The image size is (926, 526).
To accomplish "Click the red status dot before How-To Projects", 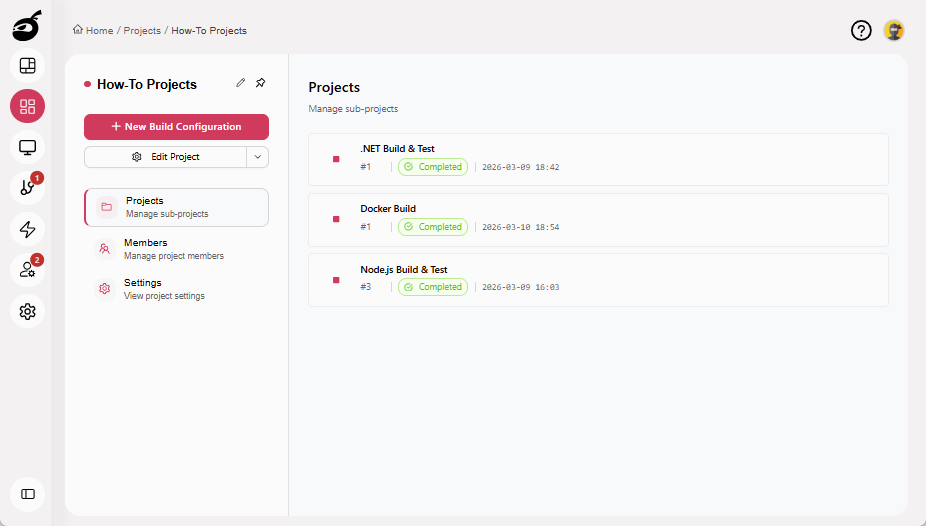I will 87,84.
